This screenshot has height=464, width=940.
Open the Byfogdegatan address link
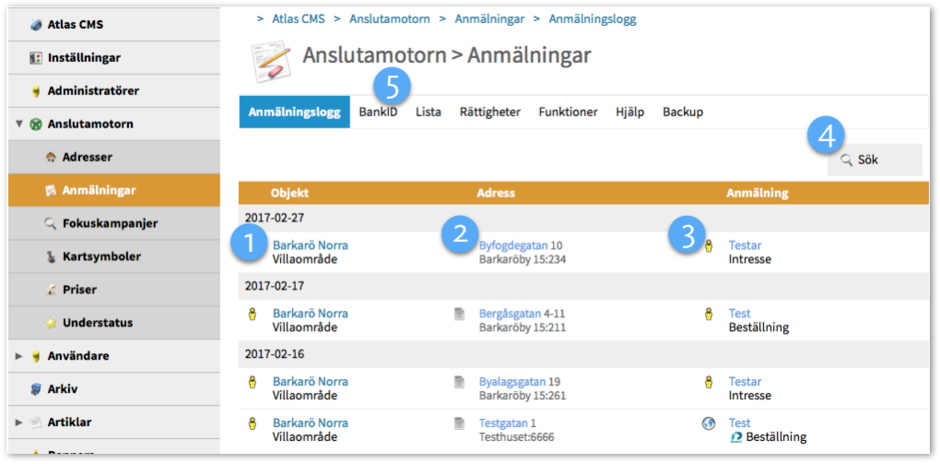(512, 245)
